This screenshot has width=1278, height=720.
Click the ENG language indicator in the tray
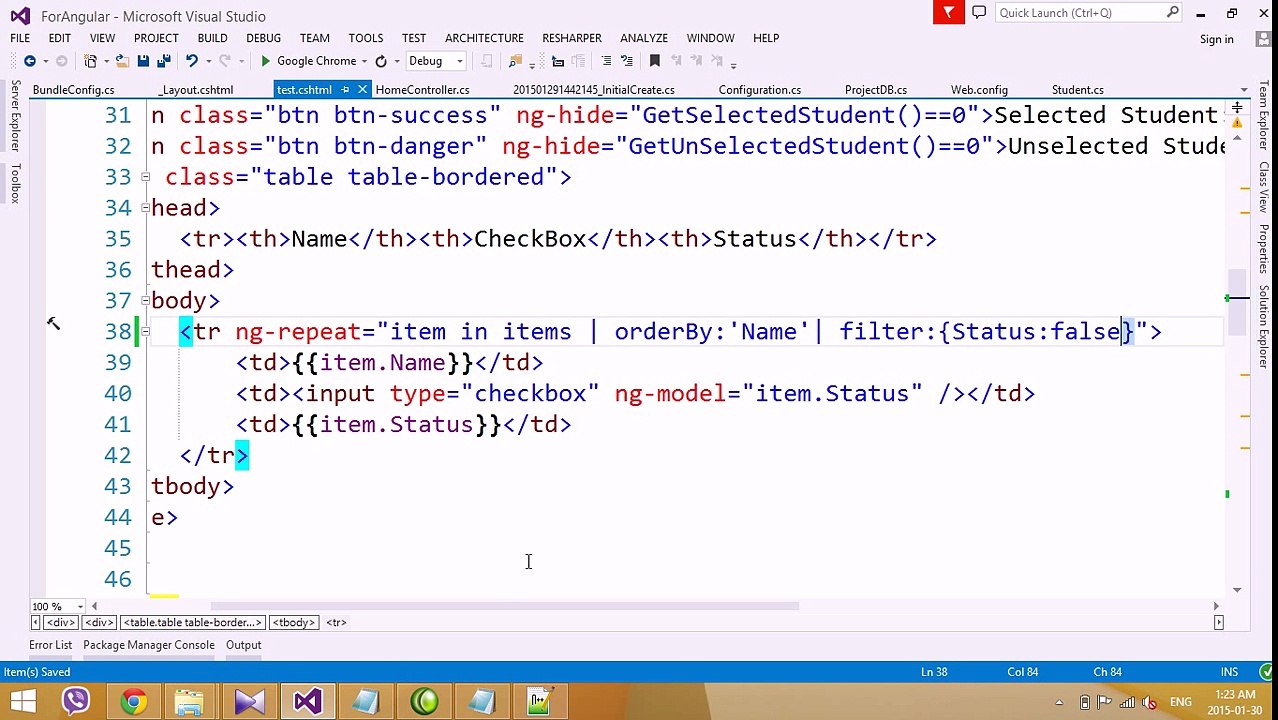coord(1181,702)
